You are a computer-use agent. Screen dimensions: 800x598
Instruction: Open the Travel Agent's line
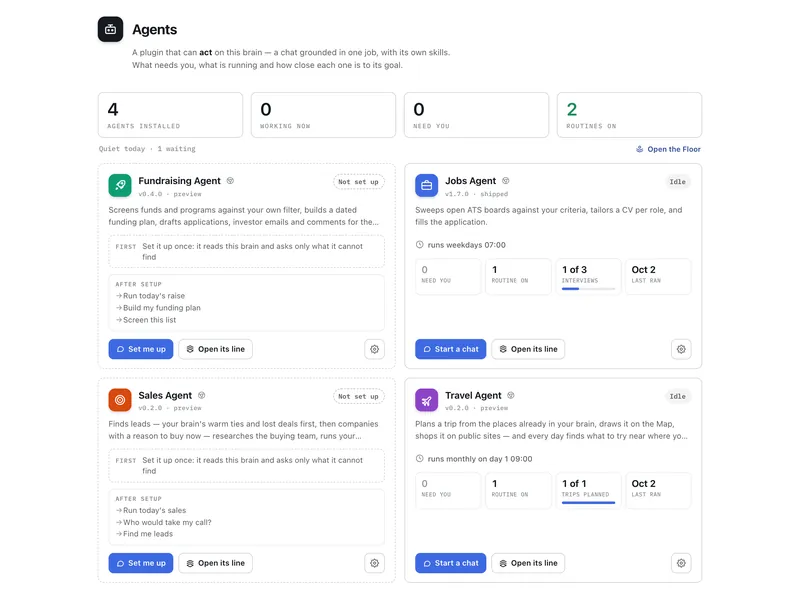point(528,563)
